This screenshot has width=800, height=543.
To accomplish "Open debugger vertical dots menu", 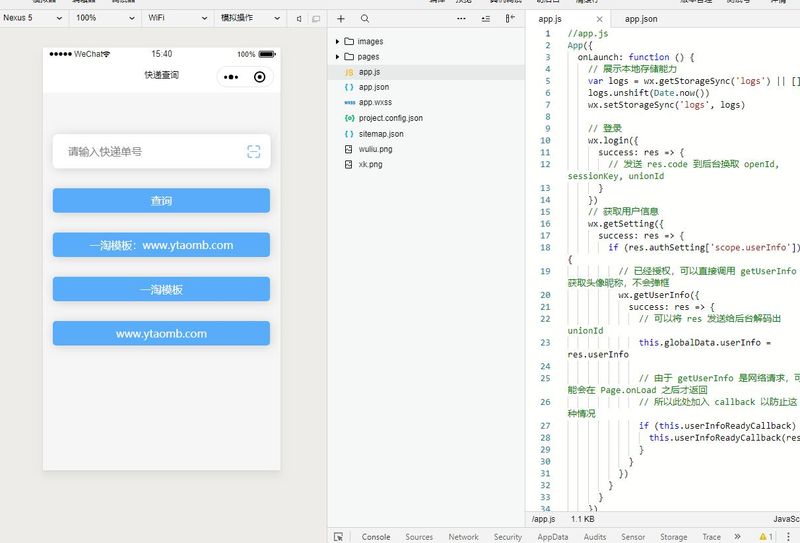I will click(x=788, y=537).
